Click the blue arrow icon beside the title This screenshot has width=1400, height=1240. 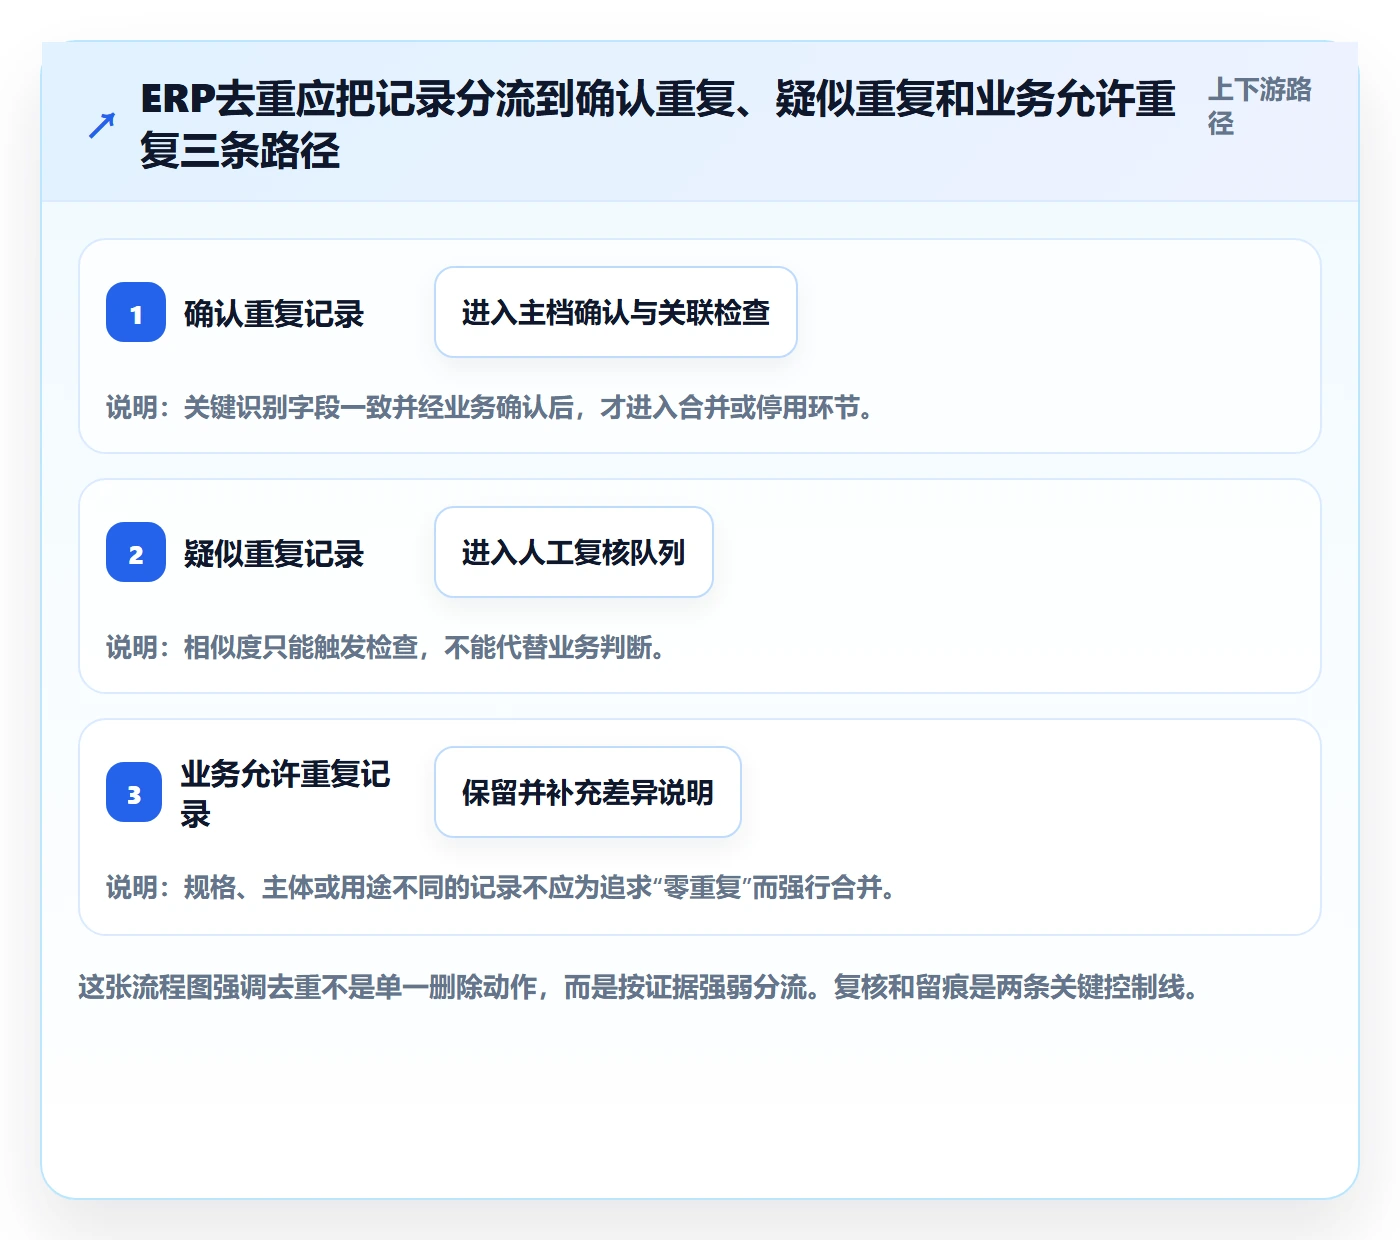(x=102, y=125)
